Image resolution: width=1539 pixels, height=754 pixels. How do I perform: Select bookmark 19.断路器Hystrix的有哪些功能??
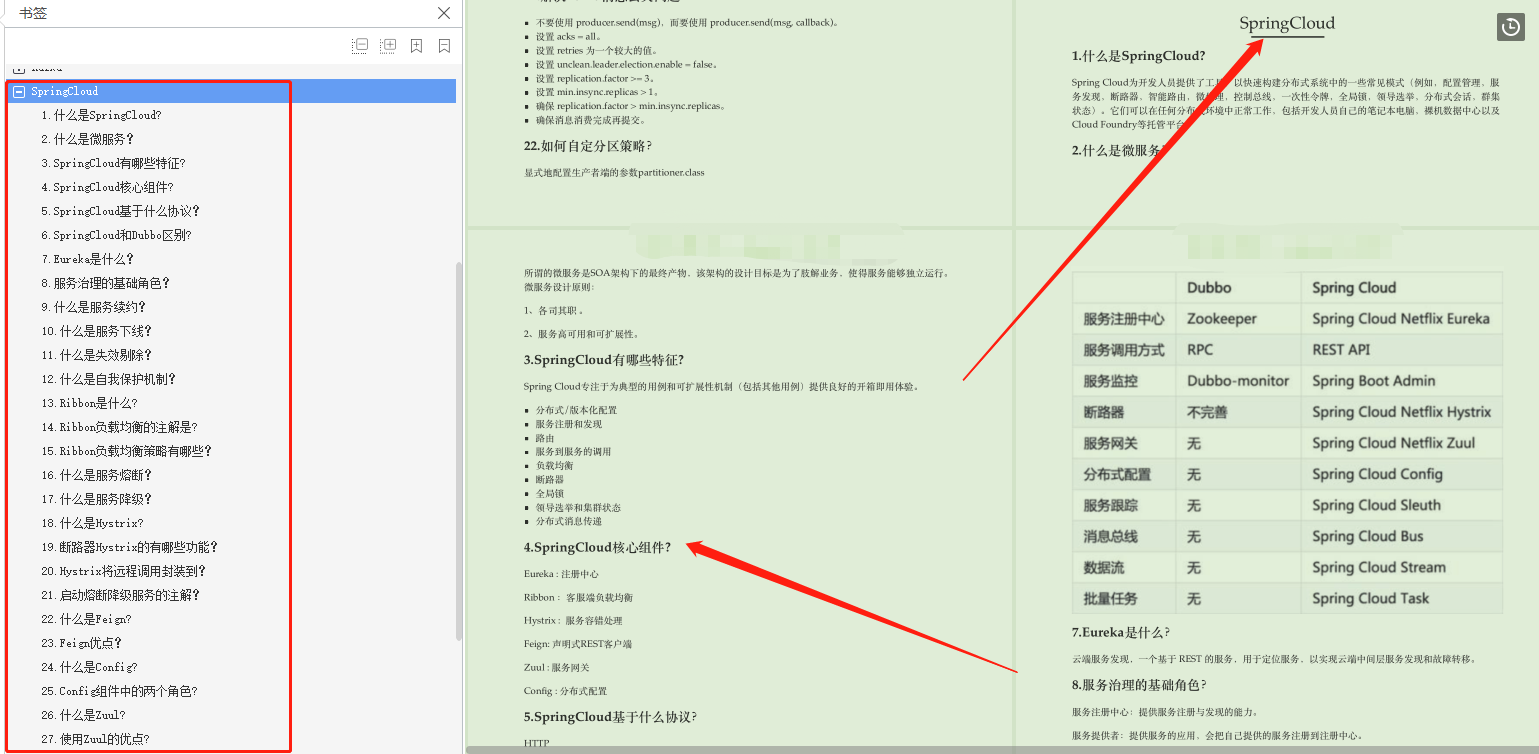129,547
